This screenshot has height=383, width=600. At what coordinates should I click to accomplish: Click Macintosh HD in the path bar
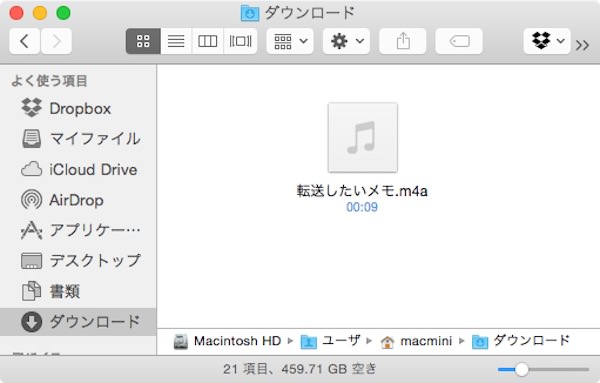(x=227, y=341)
